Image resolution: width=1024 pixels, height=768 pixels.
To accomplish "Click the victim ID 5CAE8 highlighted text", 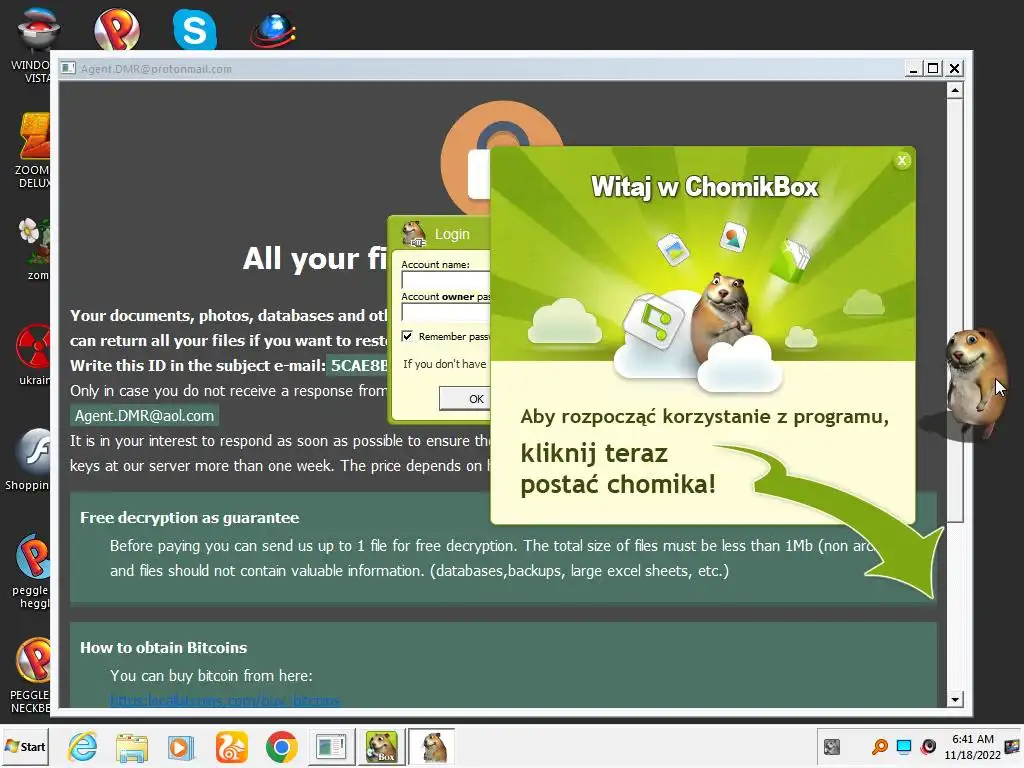I will [359, 365].
